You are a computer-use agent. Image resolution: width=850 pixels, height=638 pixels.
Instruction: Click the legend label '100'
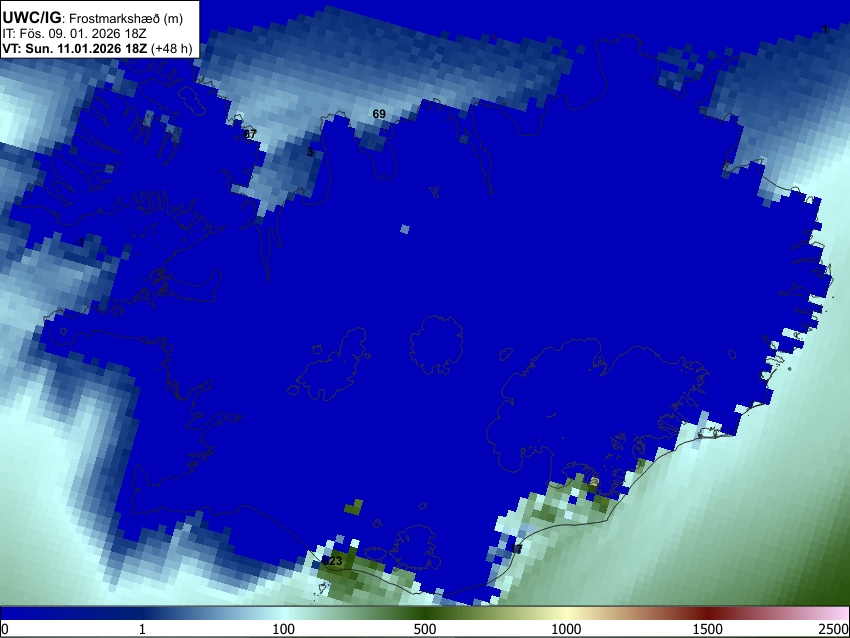[x=283, y=629]
